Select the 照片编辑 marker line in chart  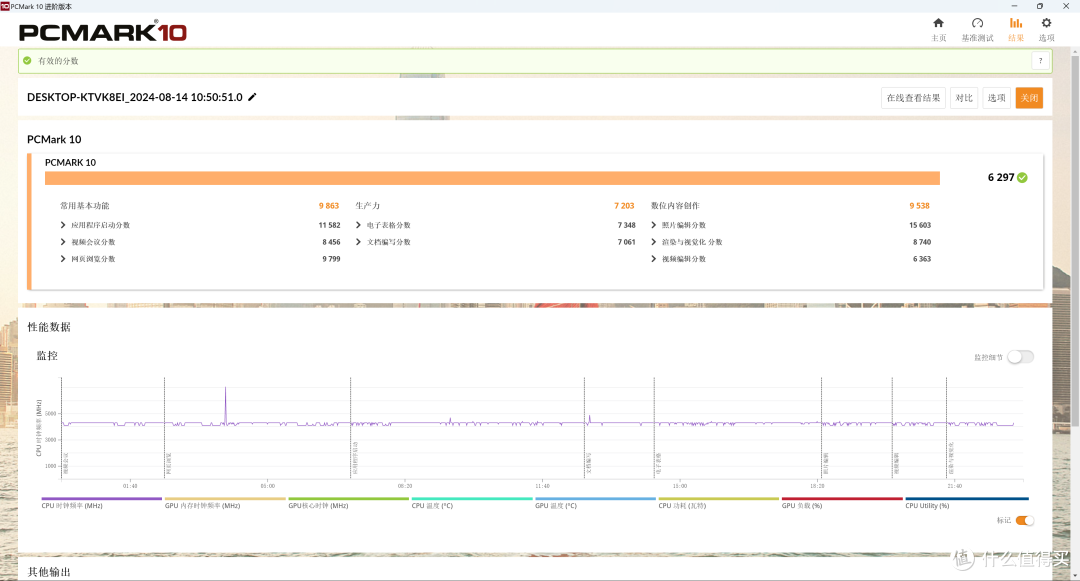point(822,427)
